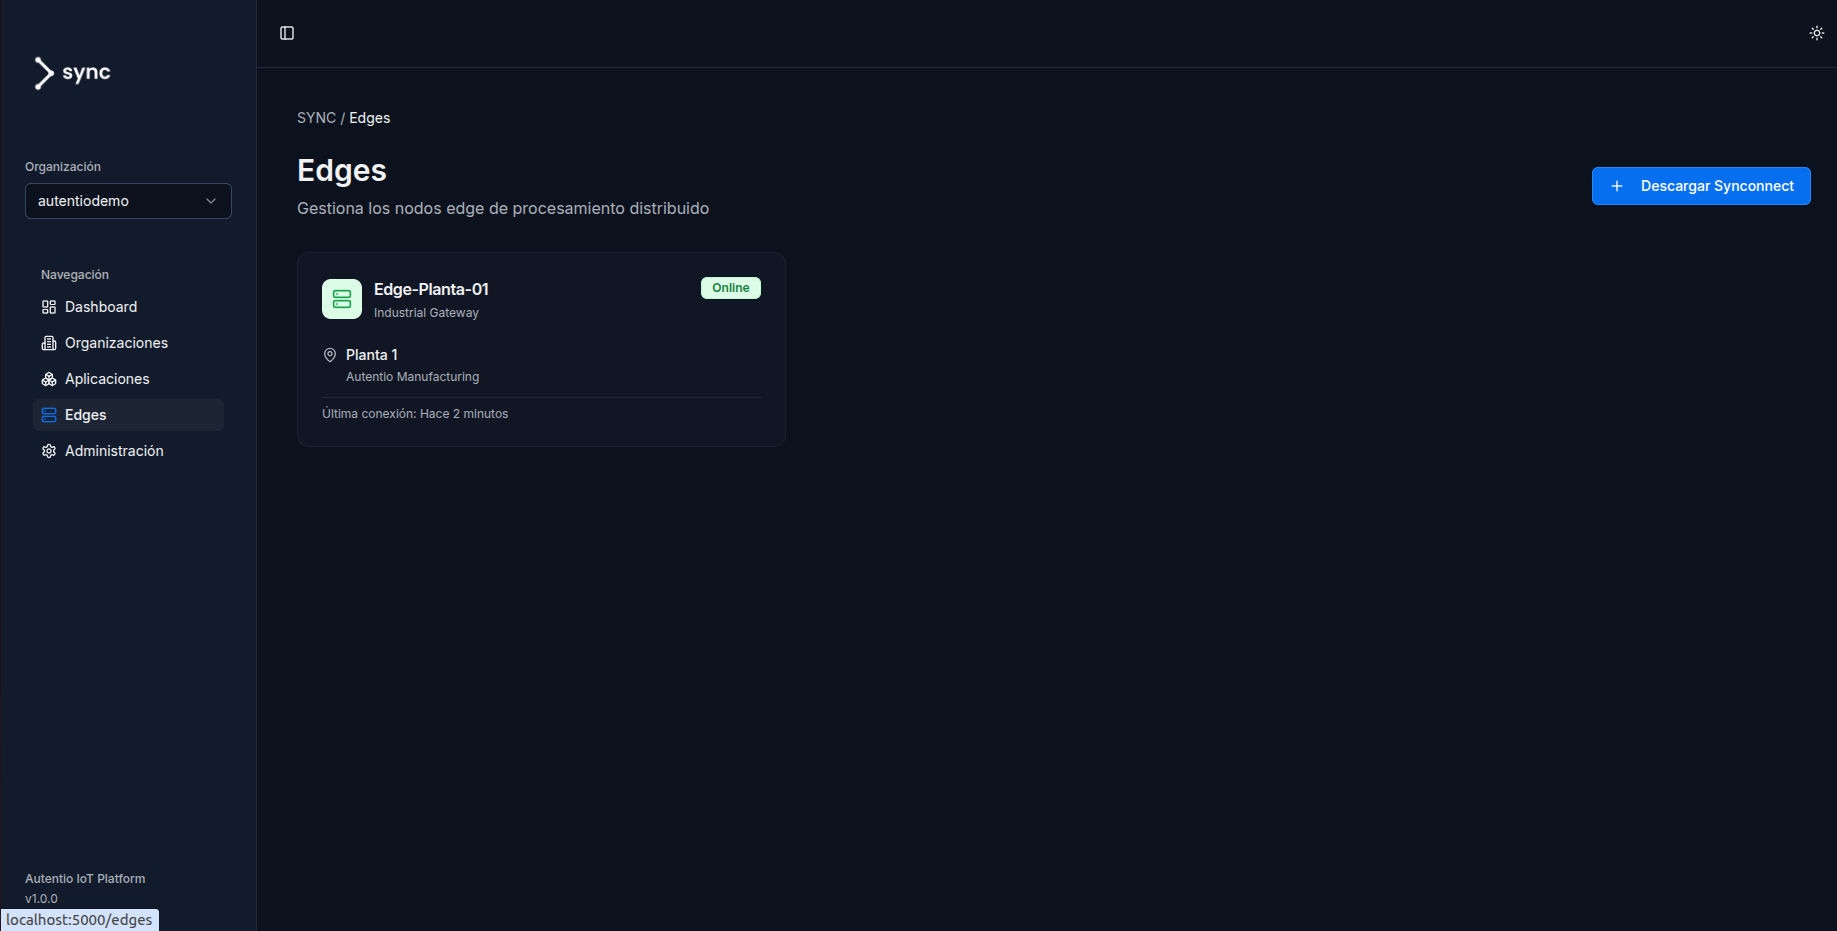This screenshot has width=1837, height=931.
Task: Click the Aplicaciones boxes icon
Action: coord(49,379)
